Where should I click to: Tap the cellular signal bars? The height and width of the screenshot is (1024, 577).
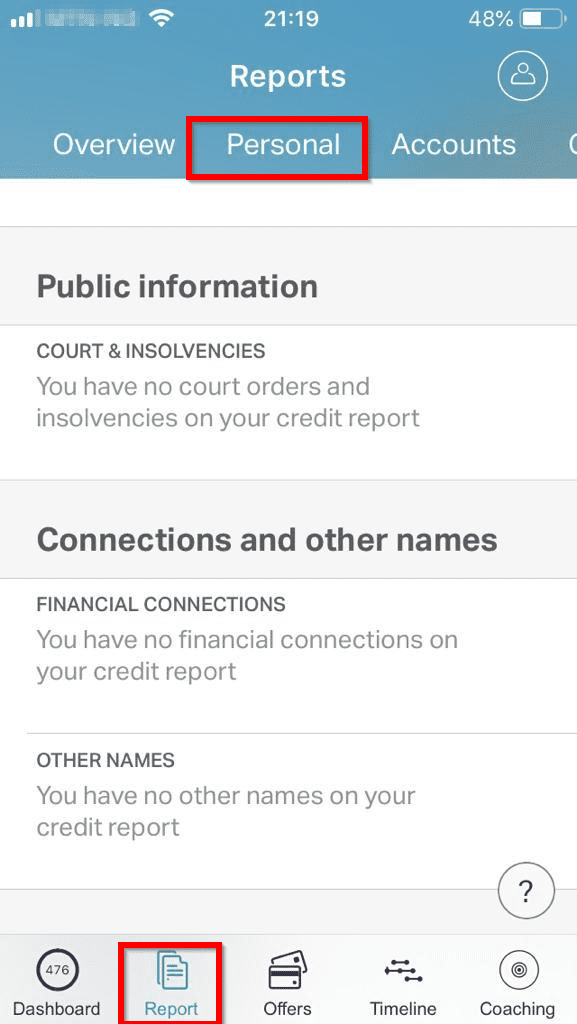(x=22, y=20)
